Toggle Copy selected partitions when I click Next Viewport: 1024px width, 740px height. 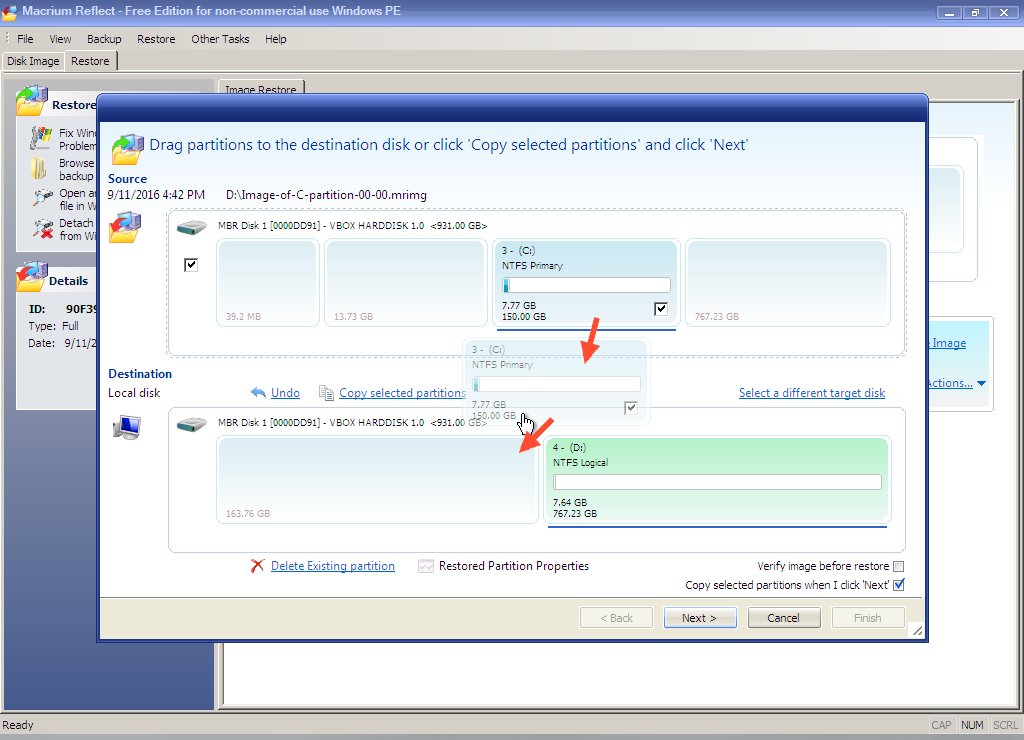898,585
